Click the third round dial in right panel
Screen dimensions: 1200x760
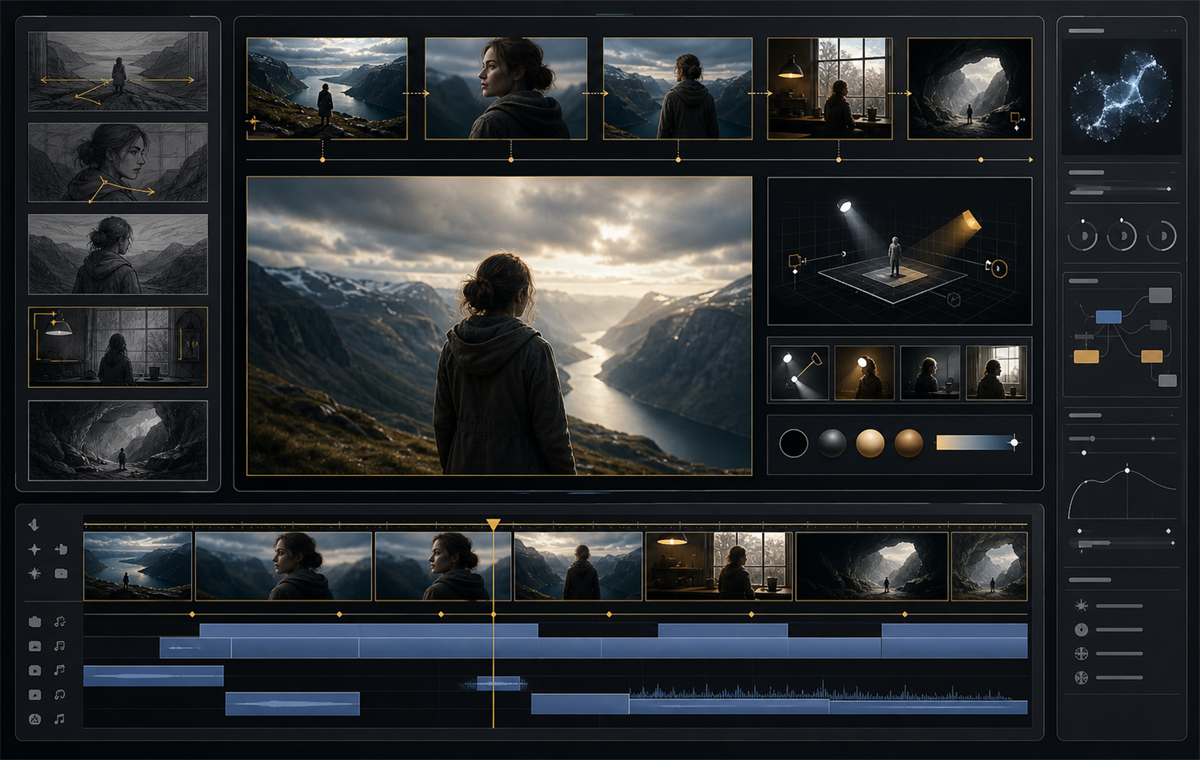1161,236
